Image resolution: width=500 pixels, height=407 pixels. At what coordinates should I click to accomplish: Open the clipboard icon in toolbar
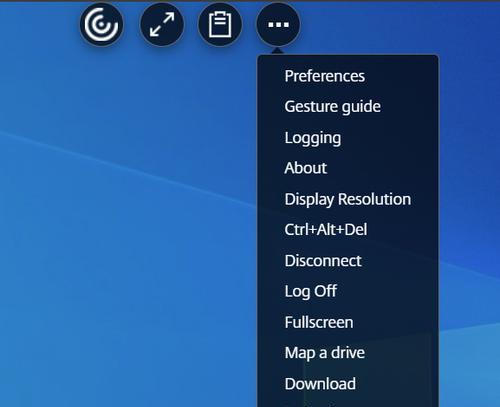coord(220,24)
